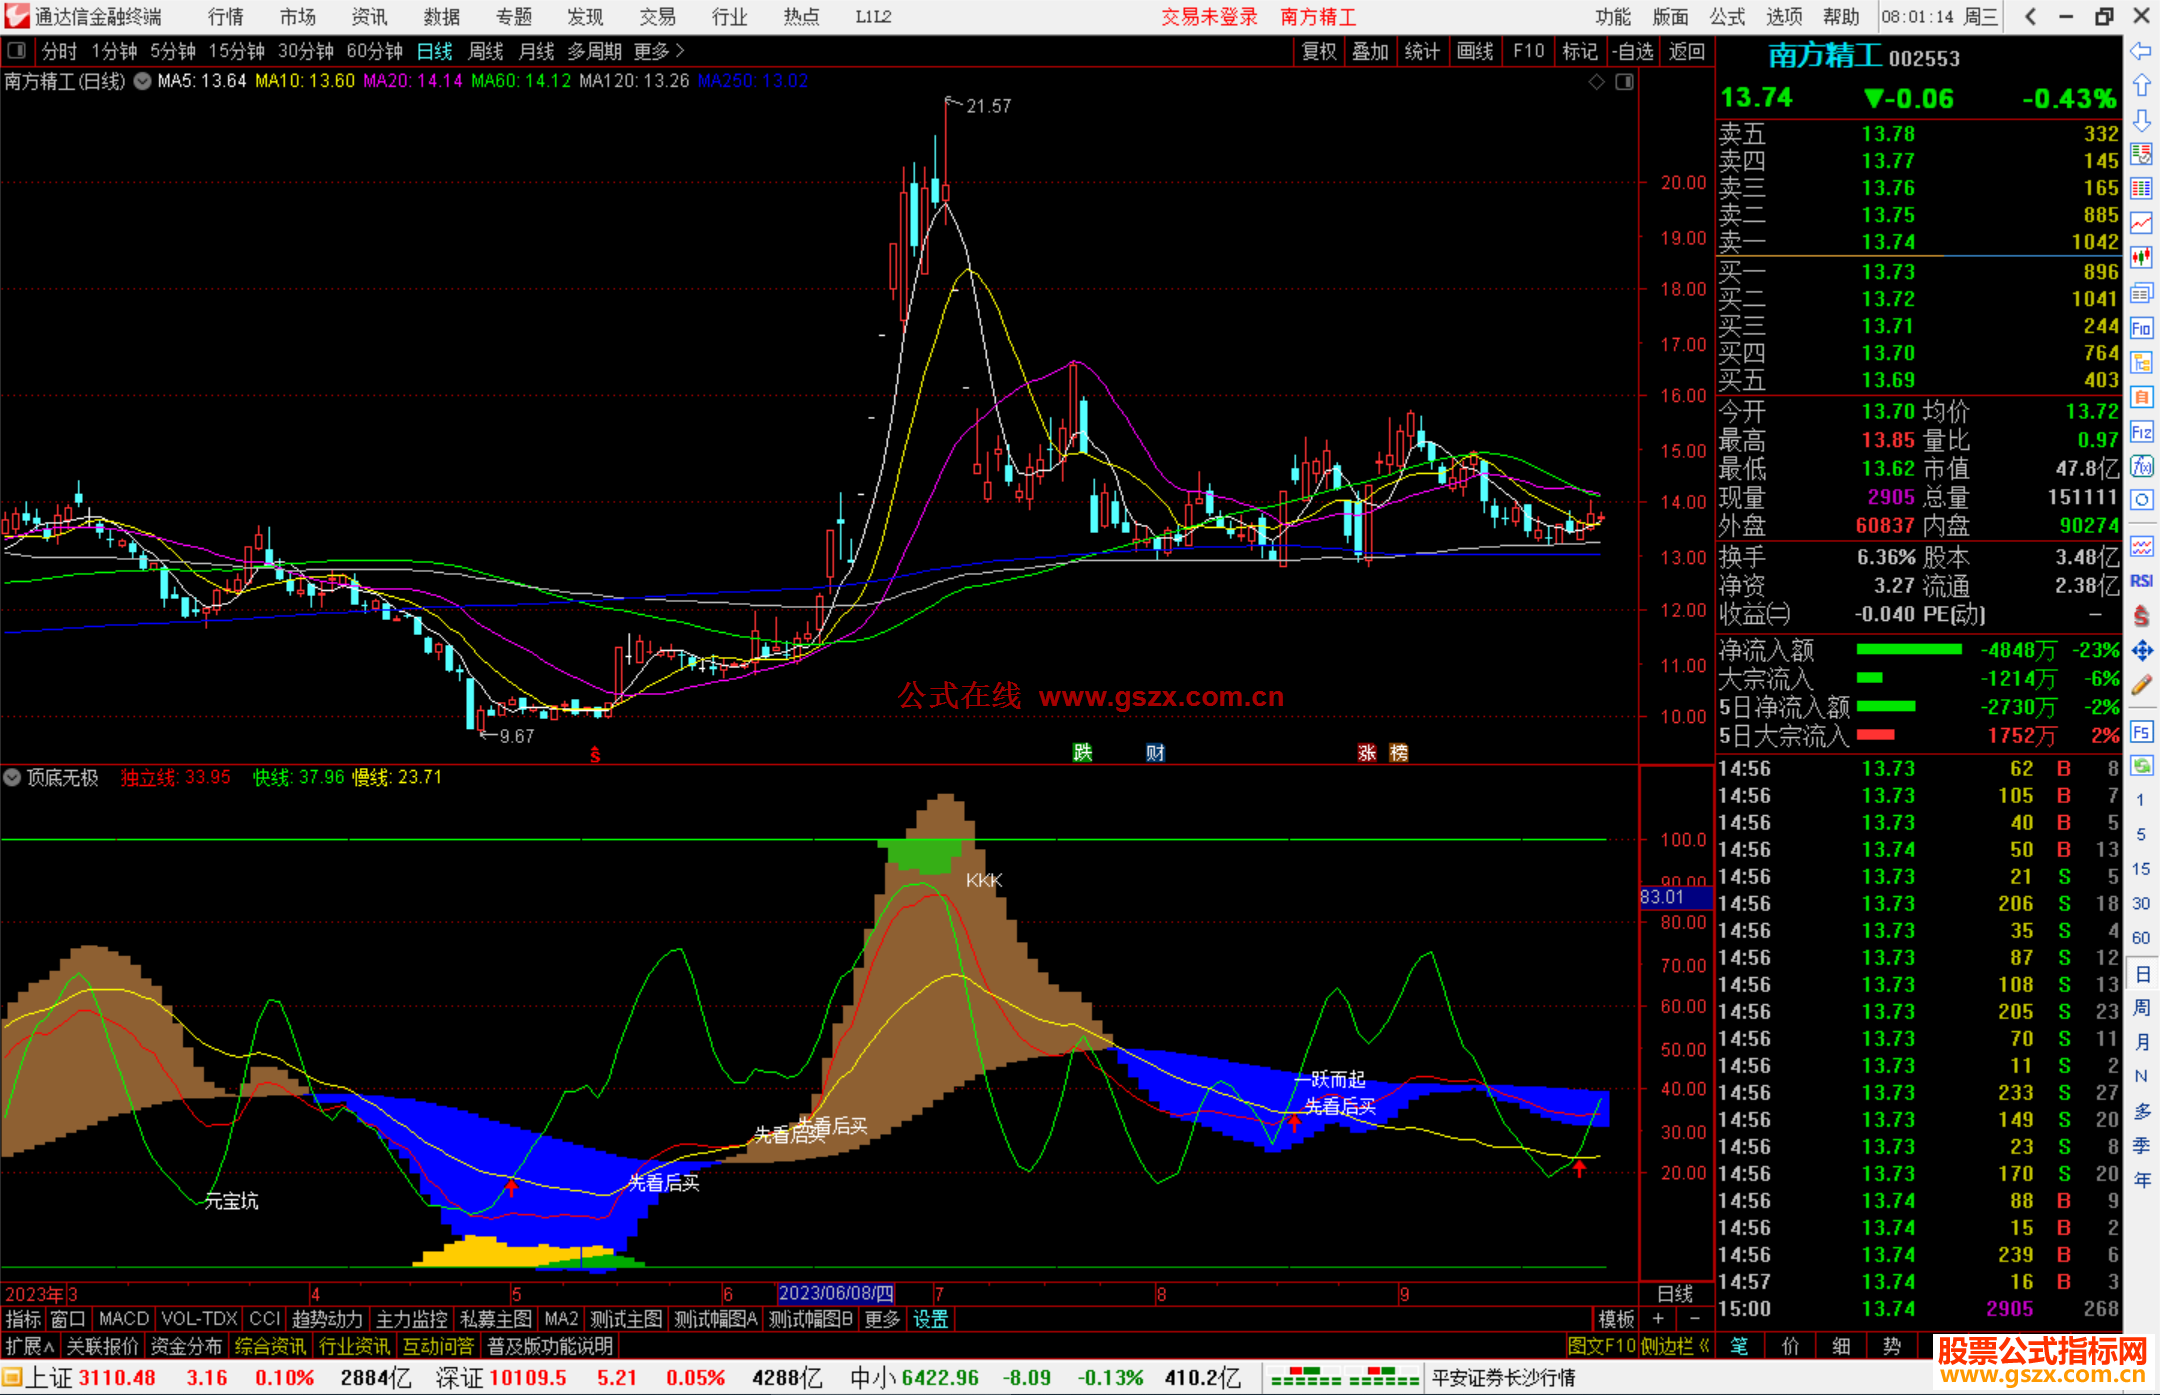2160x1395 pixels.
Task: Open the intraday line chart icon
Action: pyautogui.click(x=2141, y=223)
